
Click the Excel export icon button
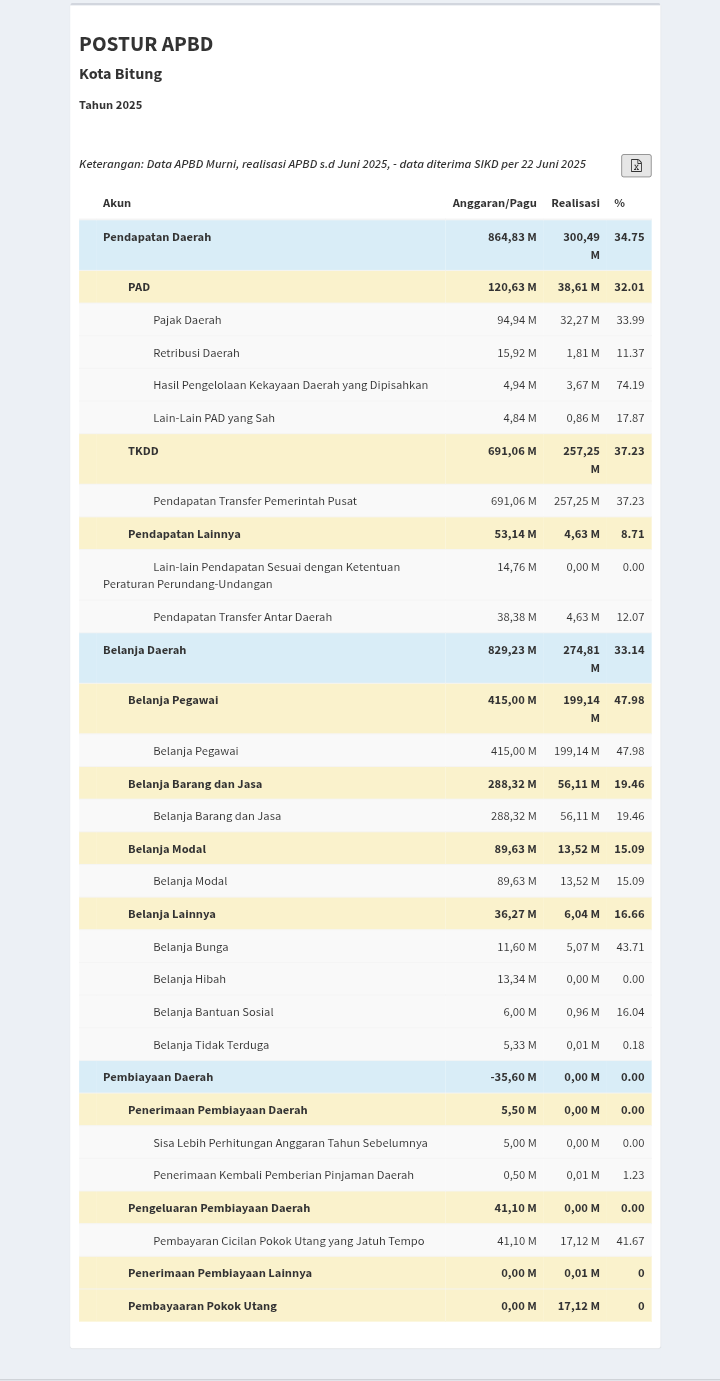[x=636, y=166]
